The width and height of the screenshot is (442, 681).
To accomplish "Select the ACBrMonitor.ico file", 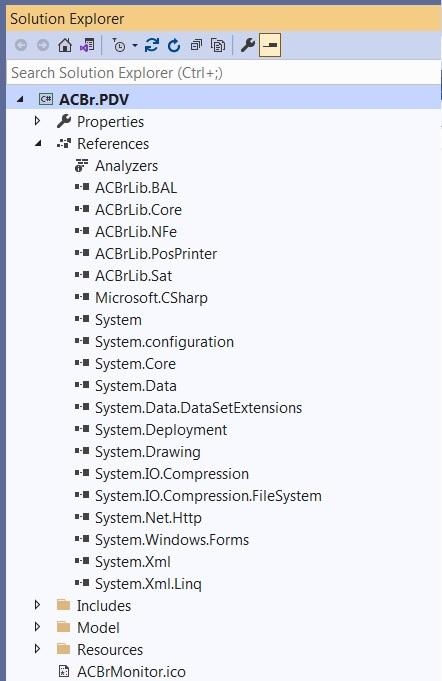I will tap(131, 671).
